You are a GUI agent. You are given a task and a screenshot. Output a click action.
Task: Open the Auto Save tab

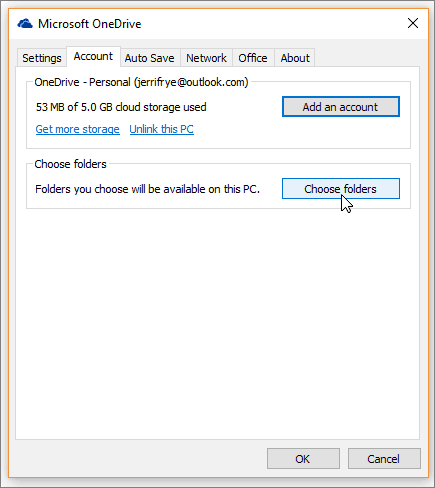pos(150,58)
